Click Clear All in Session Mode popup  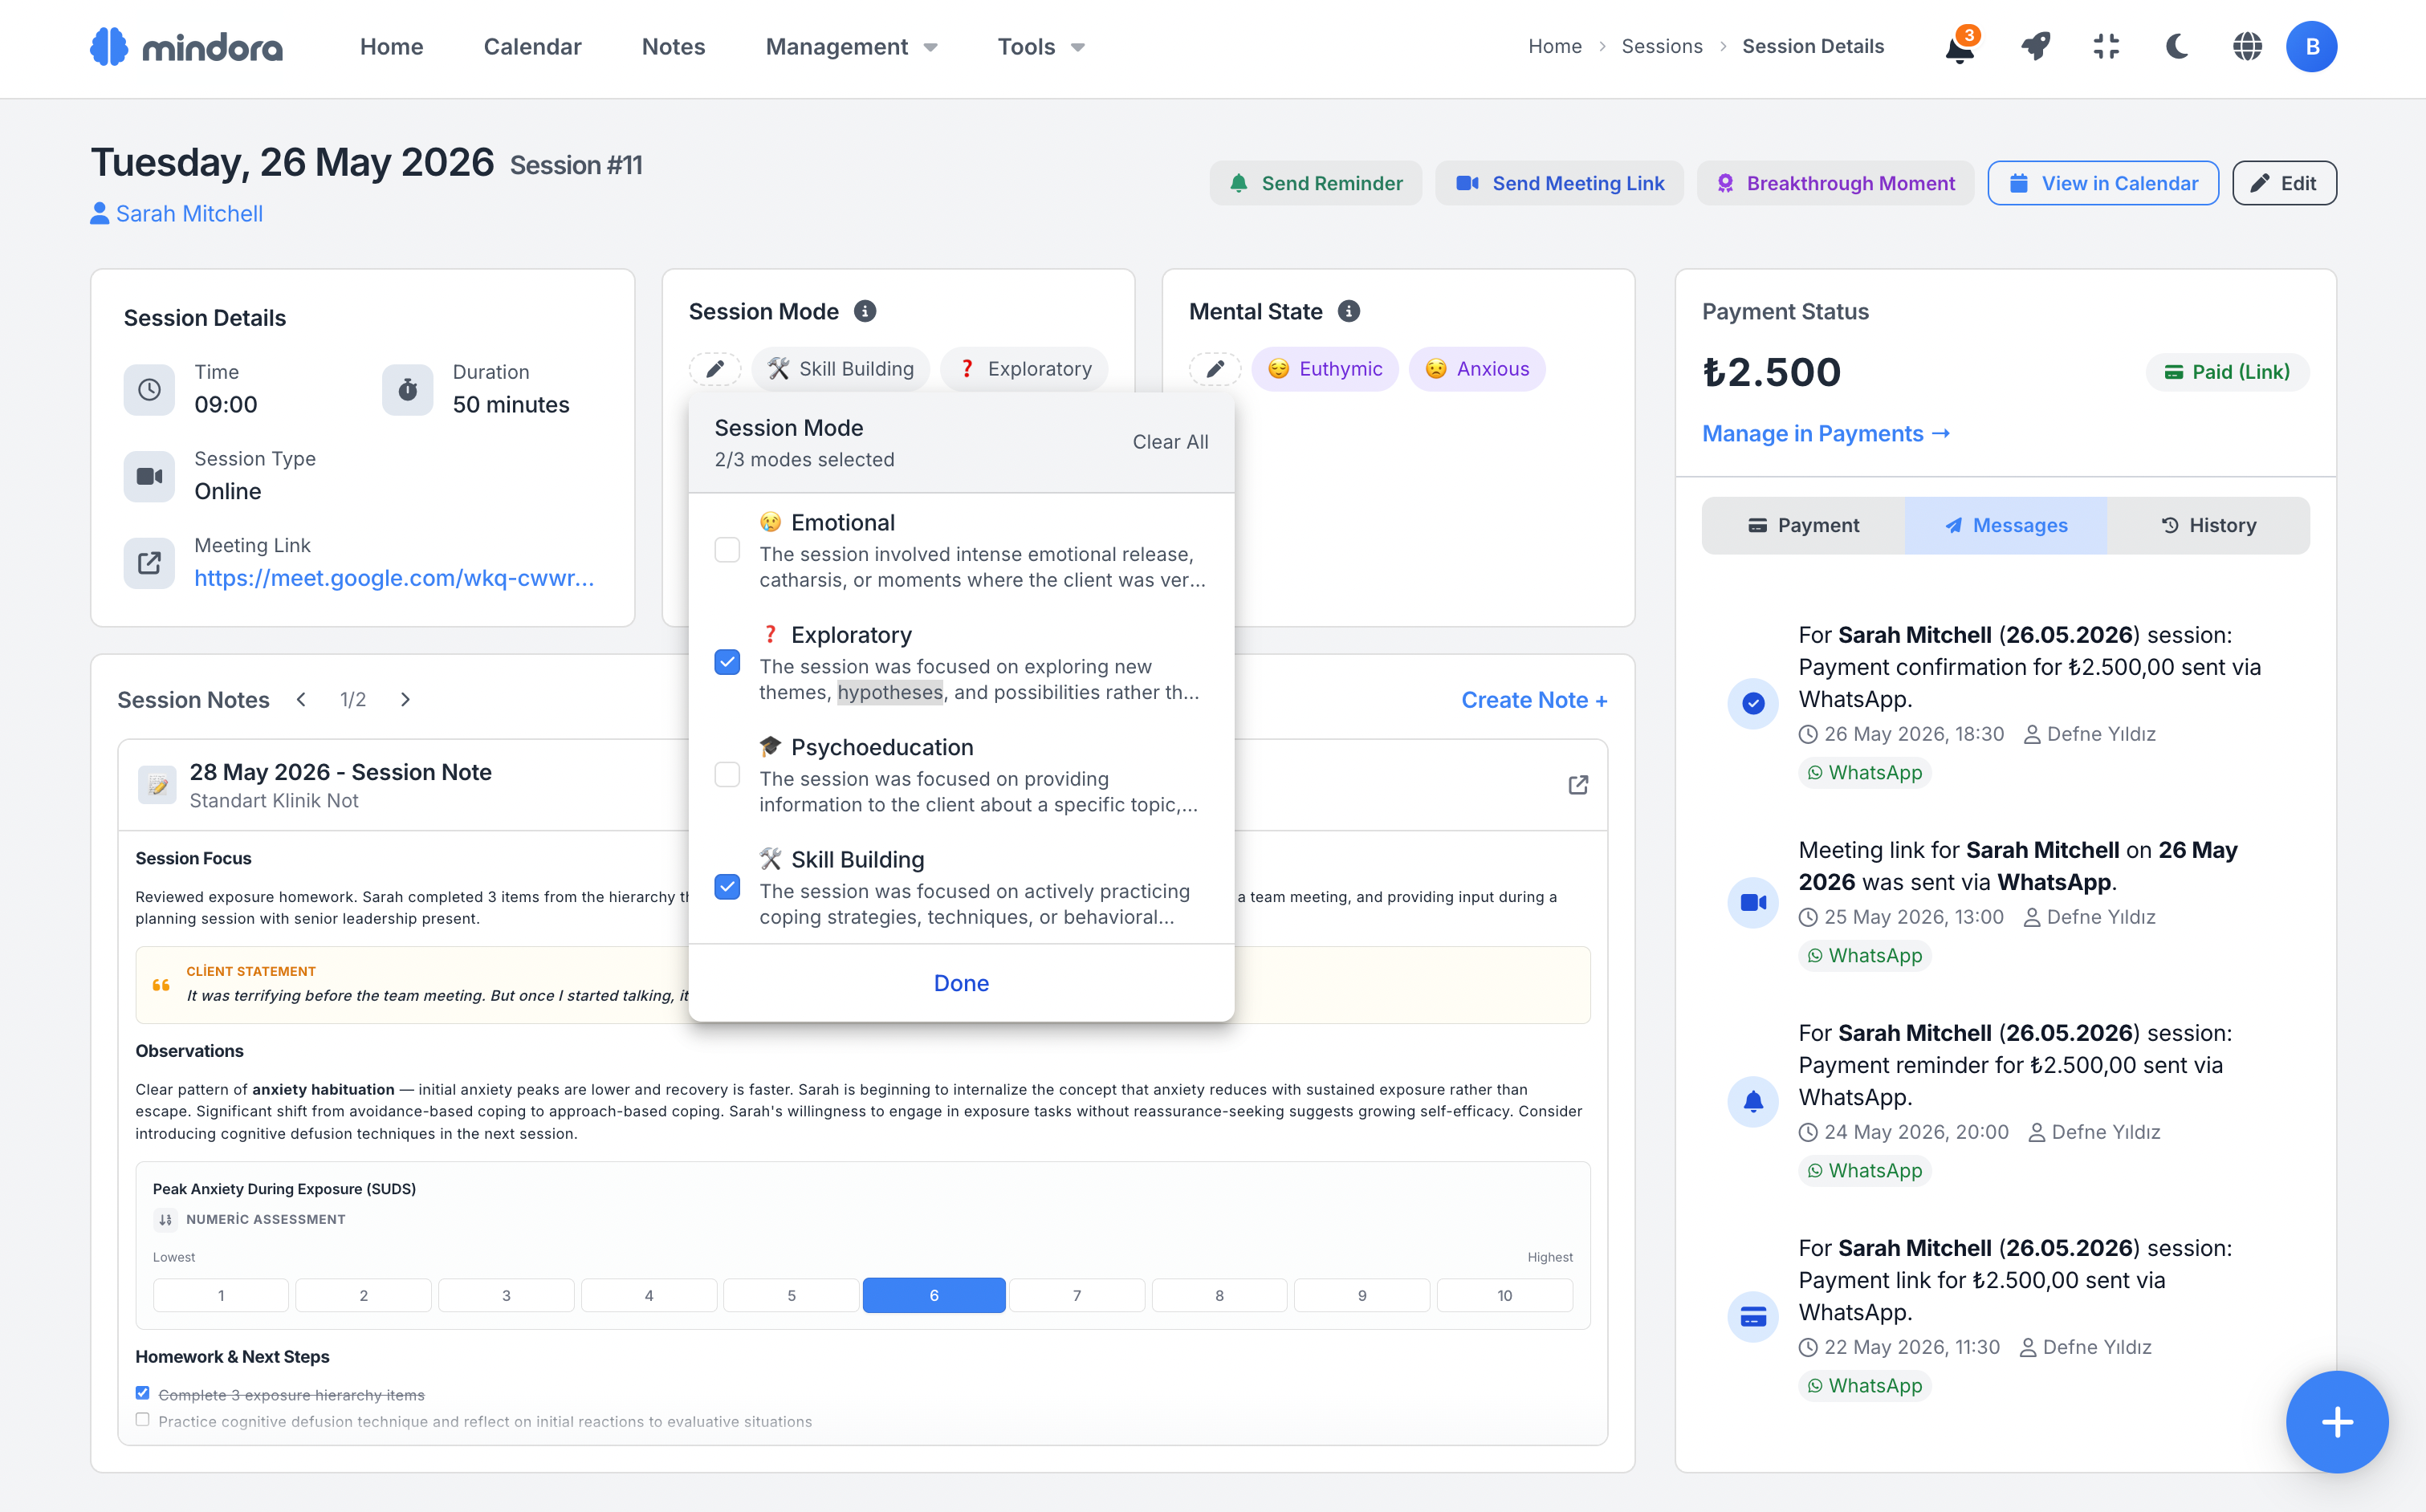(x=1170, y=442)
